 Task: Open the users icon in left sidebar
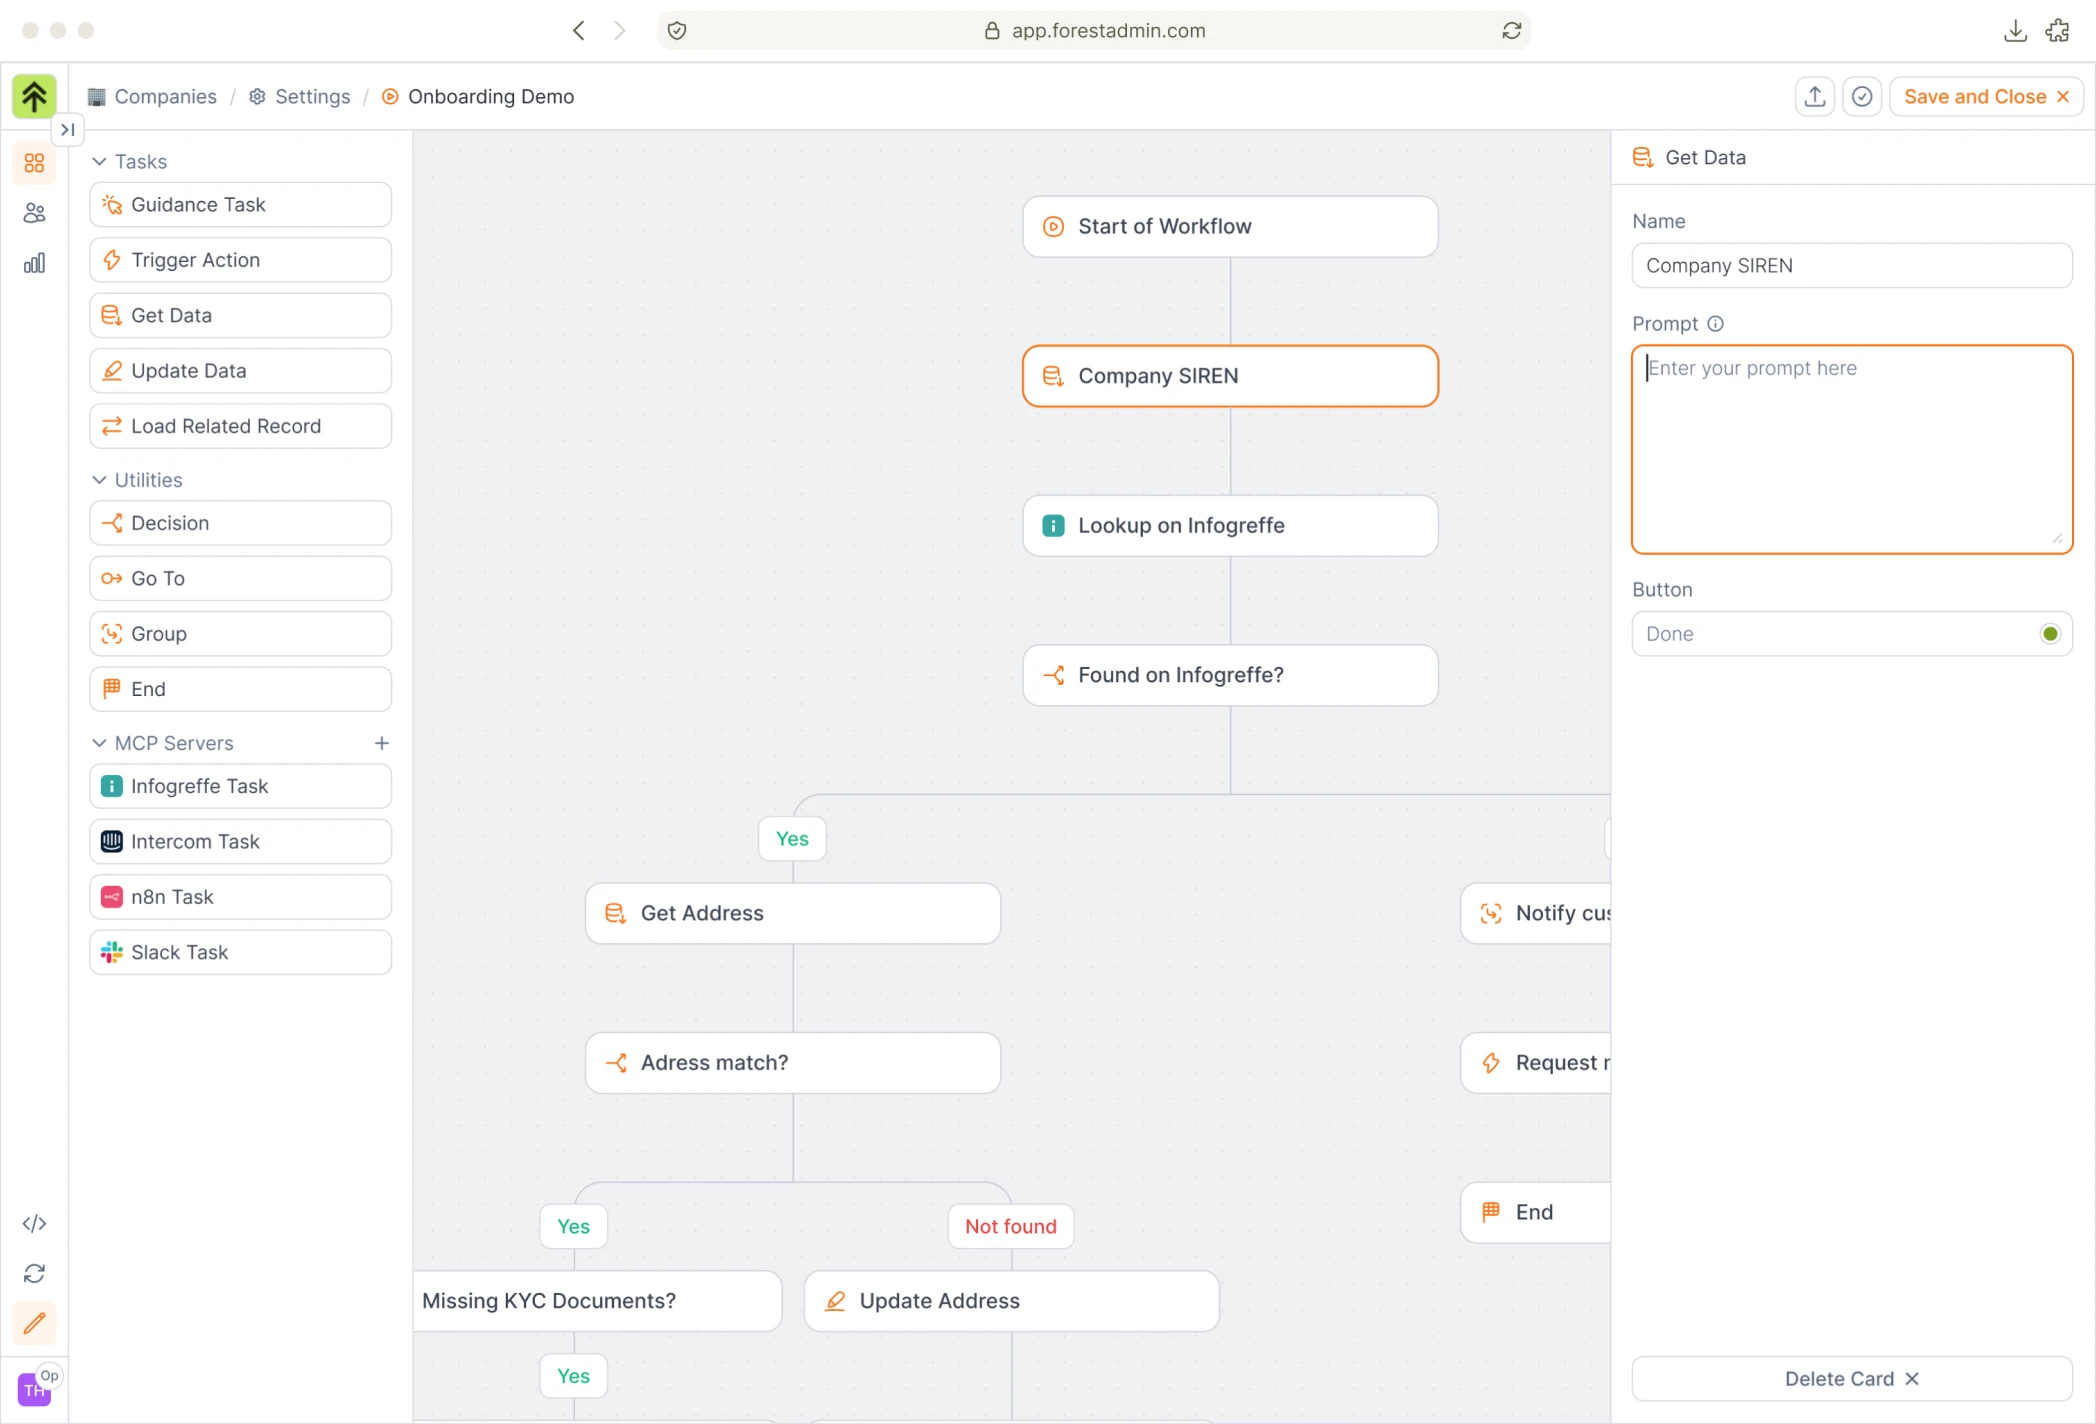click(x=34, y=213)
